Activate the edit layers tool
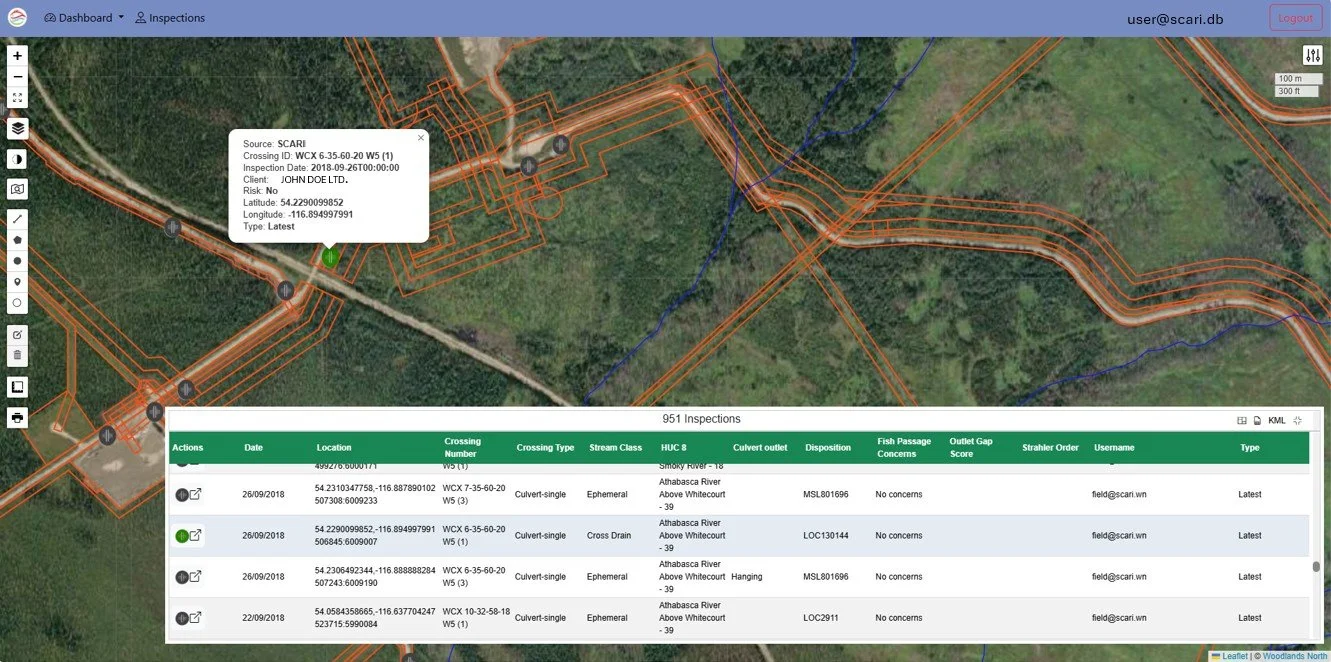Image resolution: width=1331 pixels, height=662 pixels. tap(17, 334)
